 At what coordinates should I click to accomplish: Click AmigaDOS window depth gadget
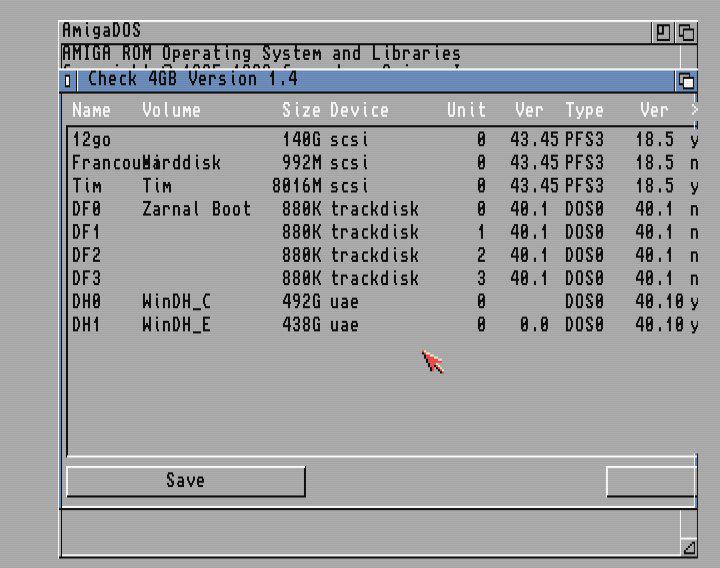(x=686, y=33)
